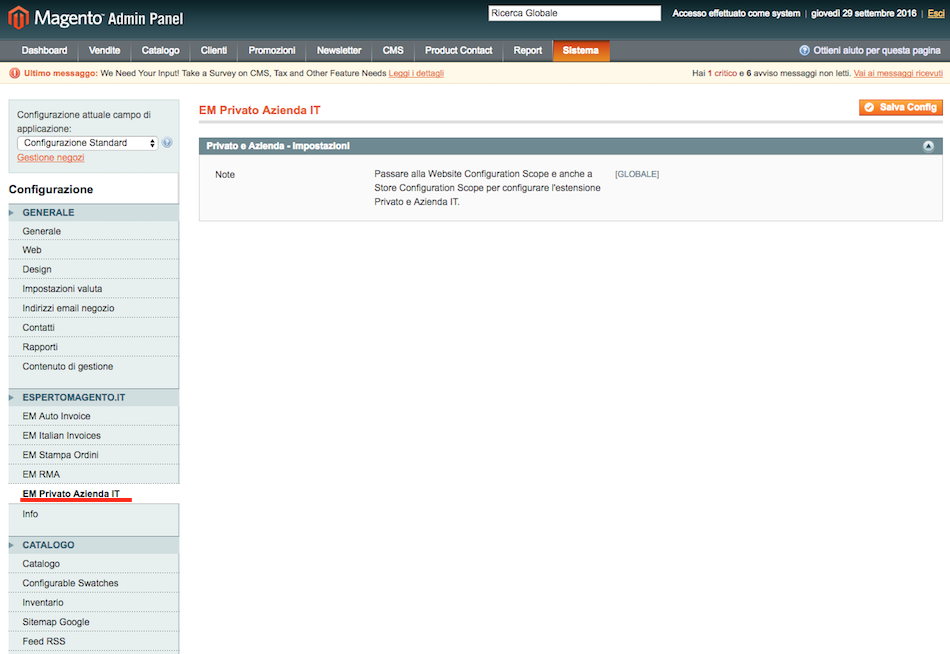
Task: Open the Leggi i dettagli link
Action: click(x=416, y=73)
